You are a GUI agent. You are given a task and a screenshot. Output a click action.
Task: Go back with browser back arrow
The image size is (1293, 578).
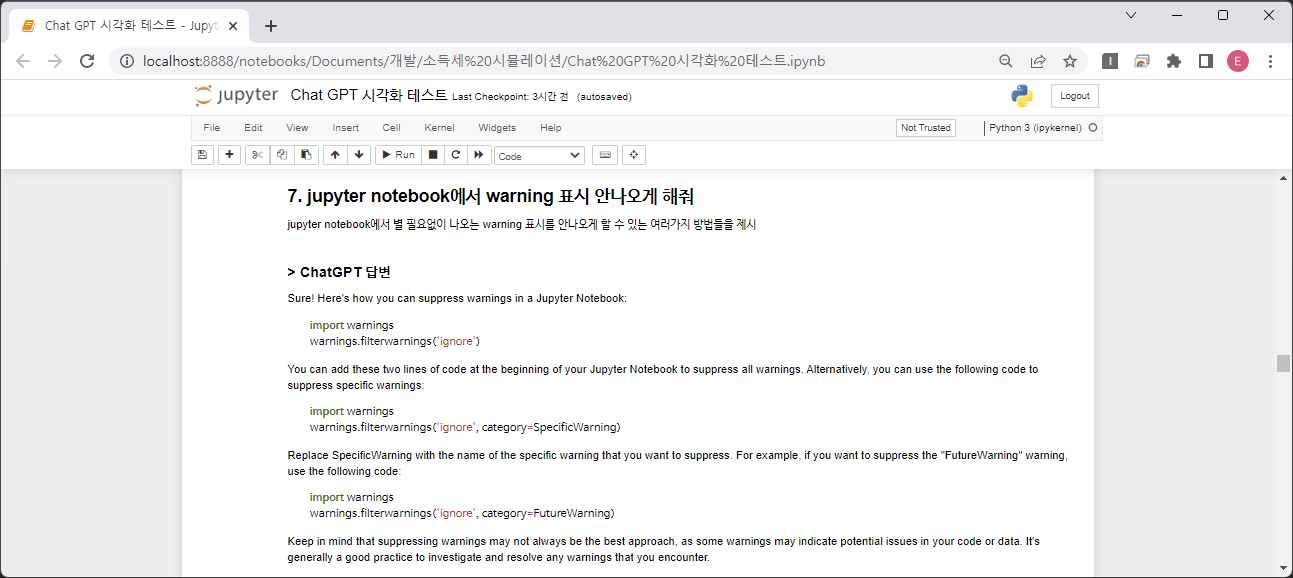23,61
